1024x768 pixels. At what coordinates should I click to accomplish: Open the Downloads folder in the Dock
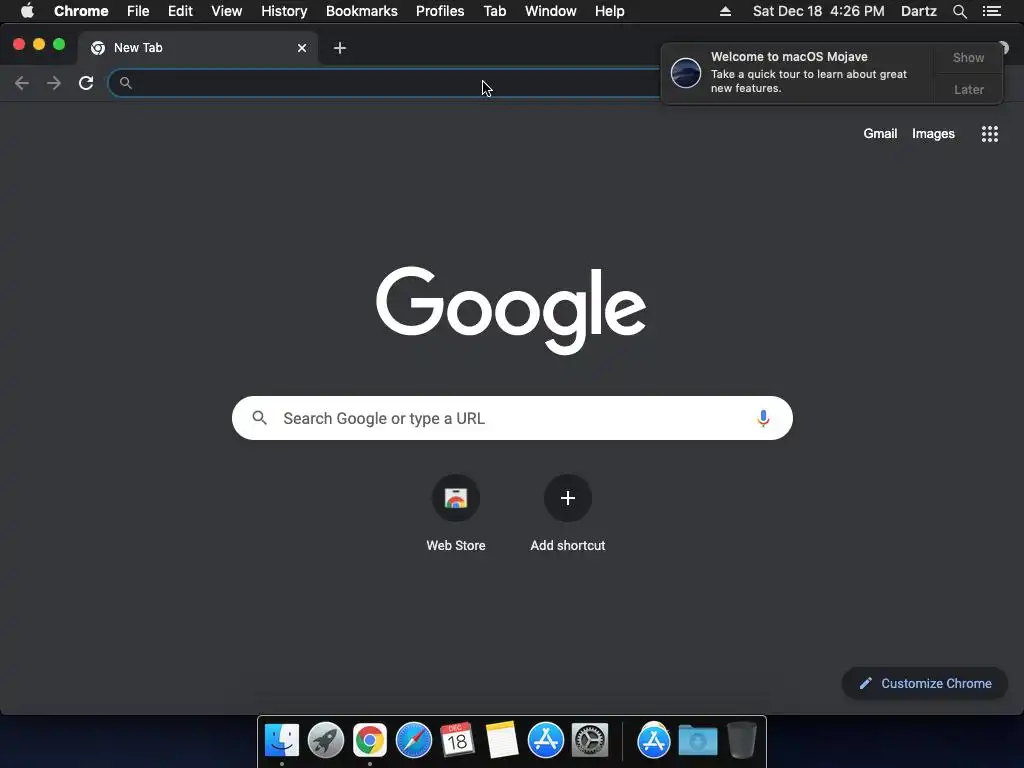coord(697,740)
